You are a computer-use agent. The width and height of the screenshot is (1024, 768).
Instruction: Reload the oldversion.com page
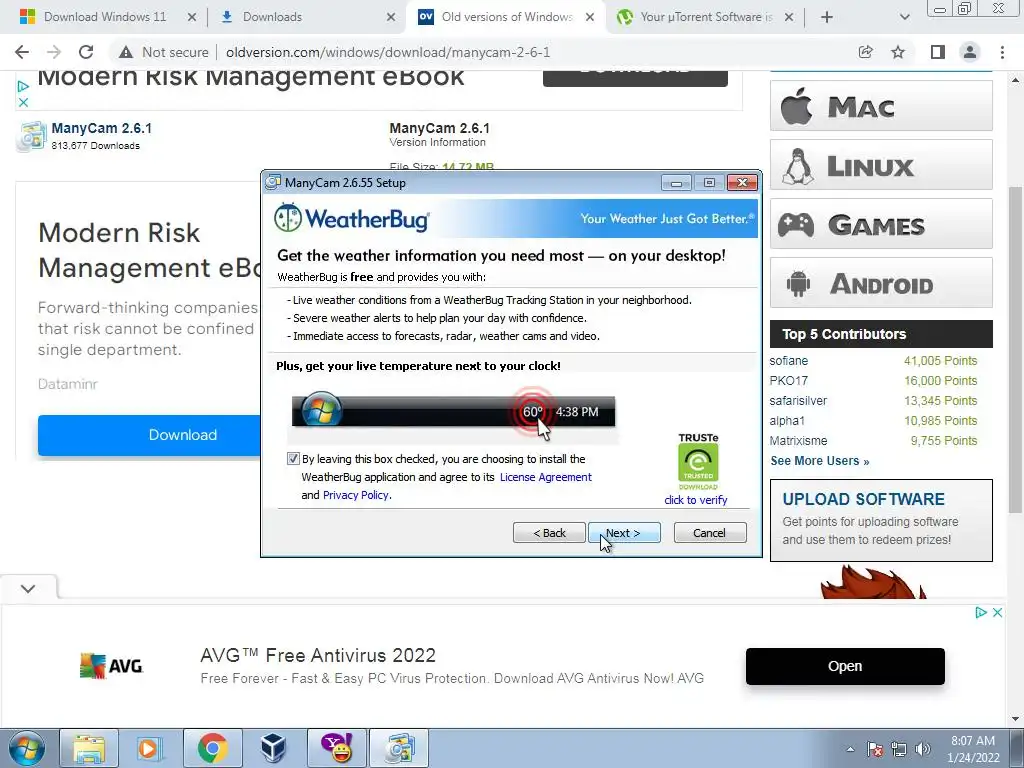click(x=86, y=52)
